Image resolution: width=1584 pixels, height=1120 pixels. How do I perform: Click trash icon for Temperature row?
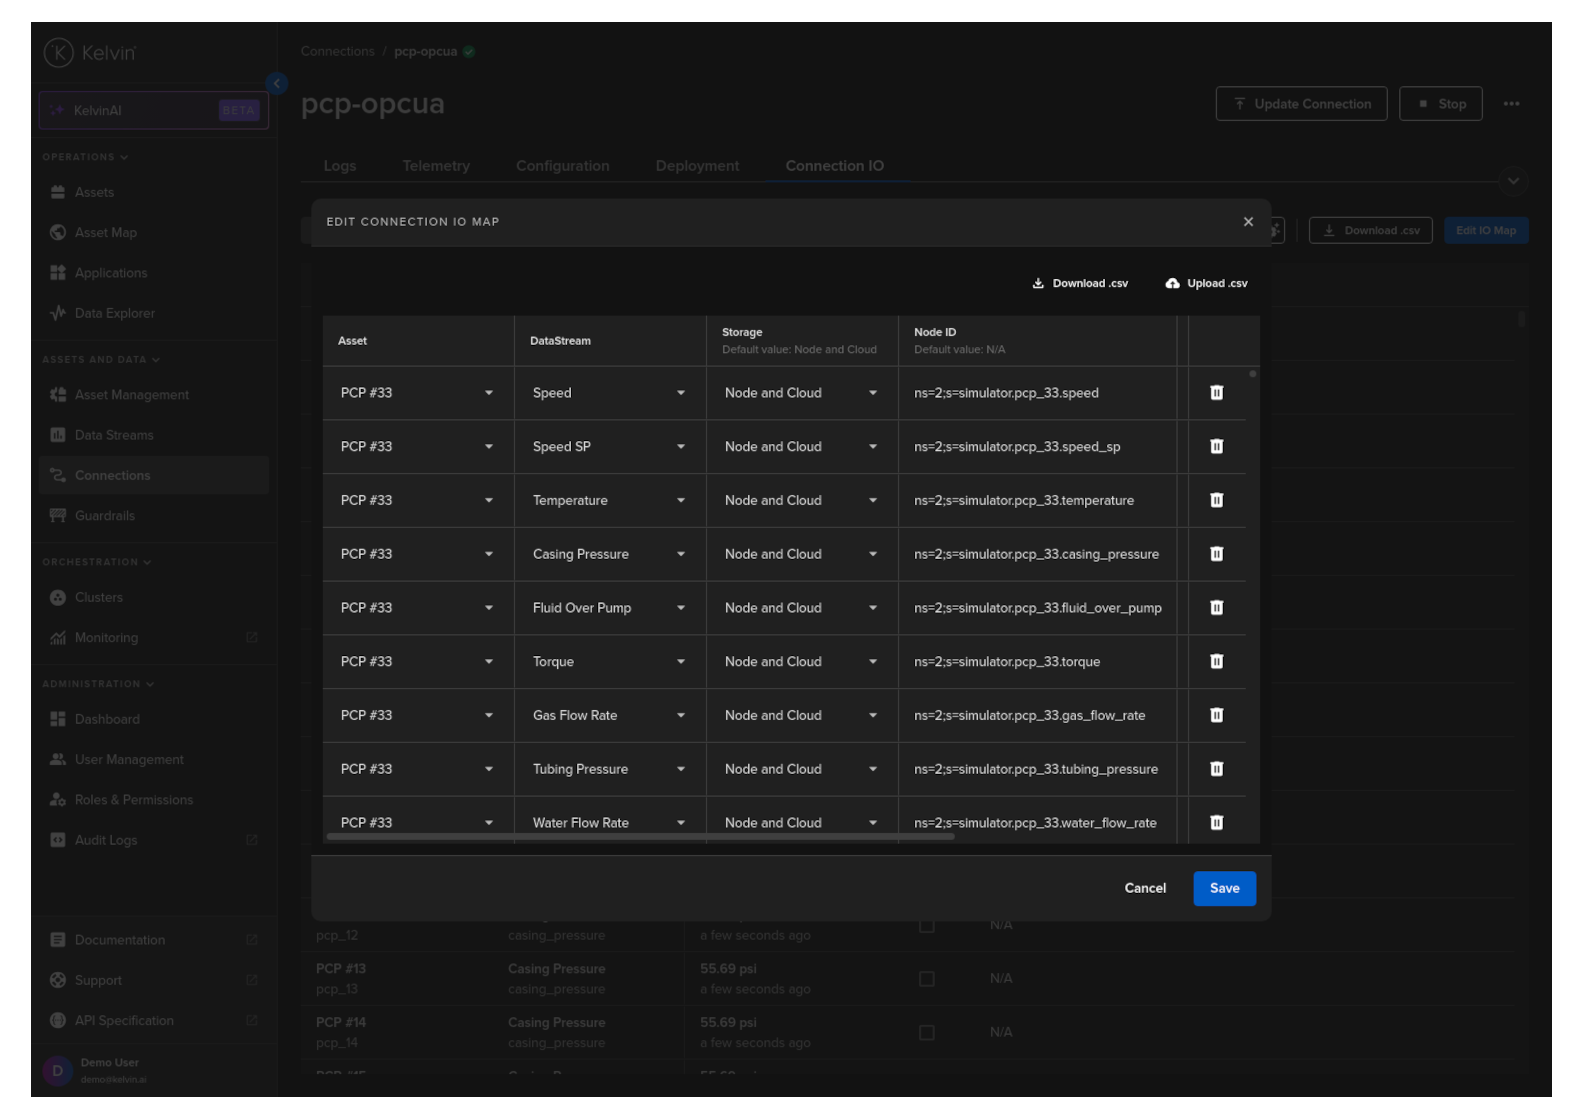[x=1216, y=500]
